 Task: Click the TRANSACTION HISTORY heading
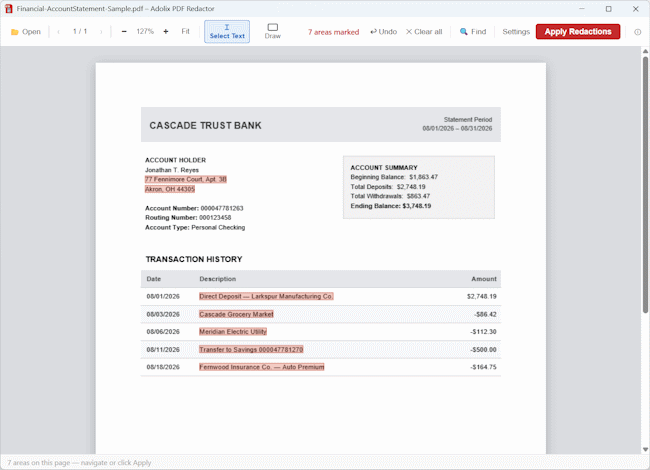pyautogui.click(x=194, y=259)
